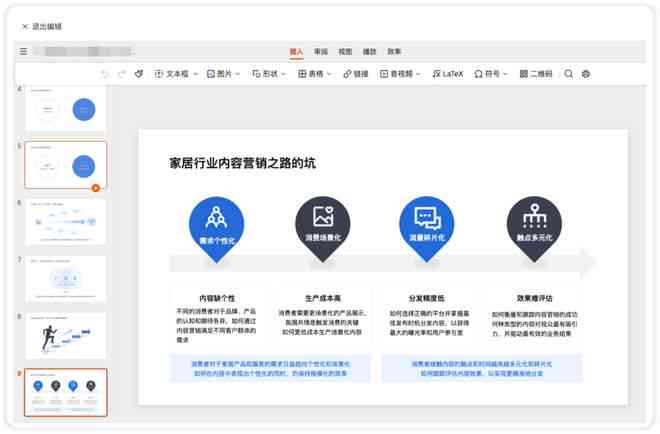Click the magnifier search icon

(x=569, y=74)
